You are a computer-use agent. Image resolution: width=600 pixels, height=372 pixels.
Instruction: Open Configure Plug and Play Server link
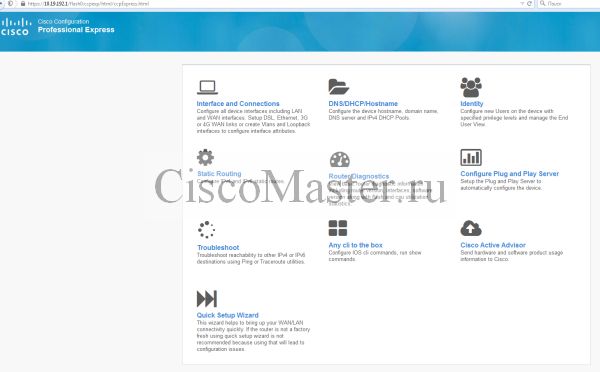pyautogui.click(x=510, y=174)
